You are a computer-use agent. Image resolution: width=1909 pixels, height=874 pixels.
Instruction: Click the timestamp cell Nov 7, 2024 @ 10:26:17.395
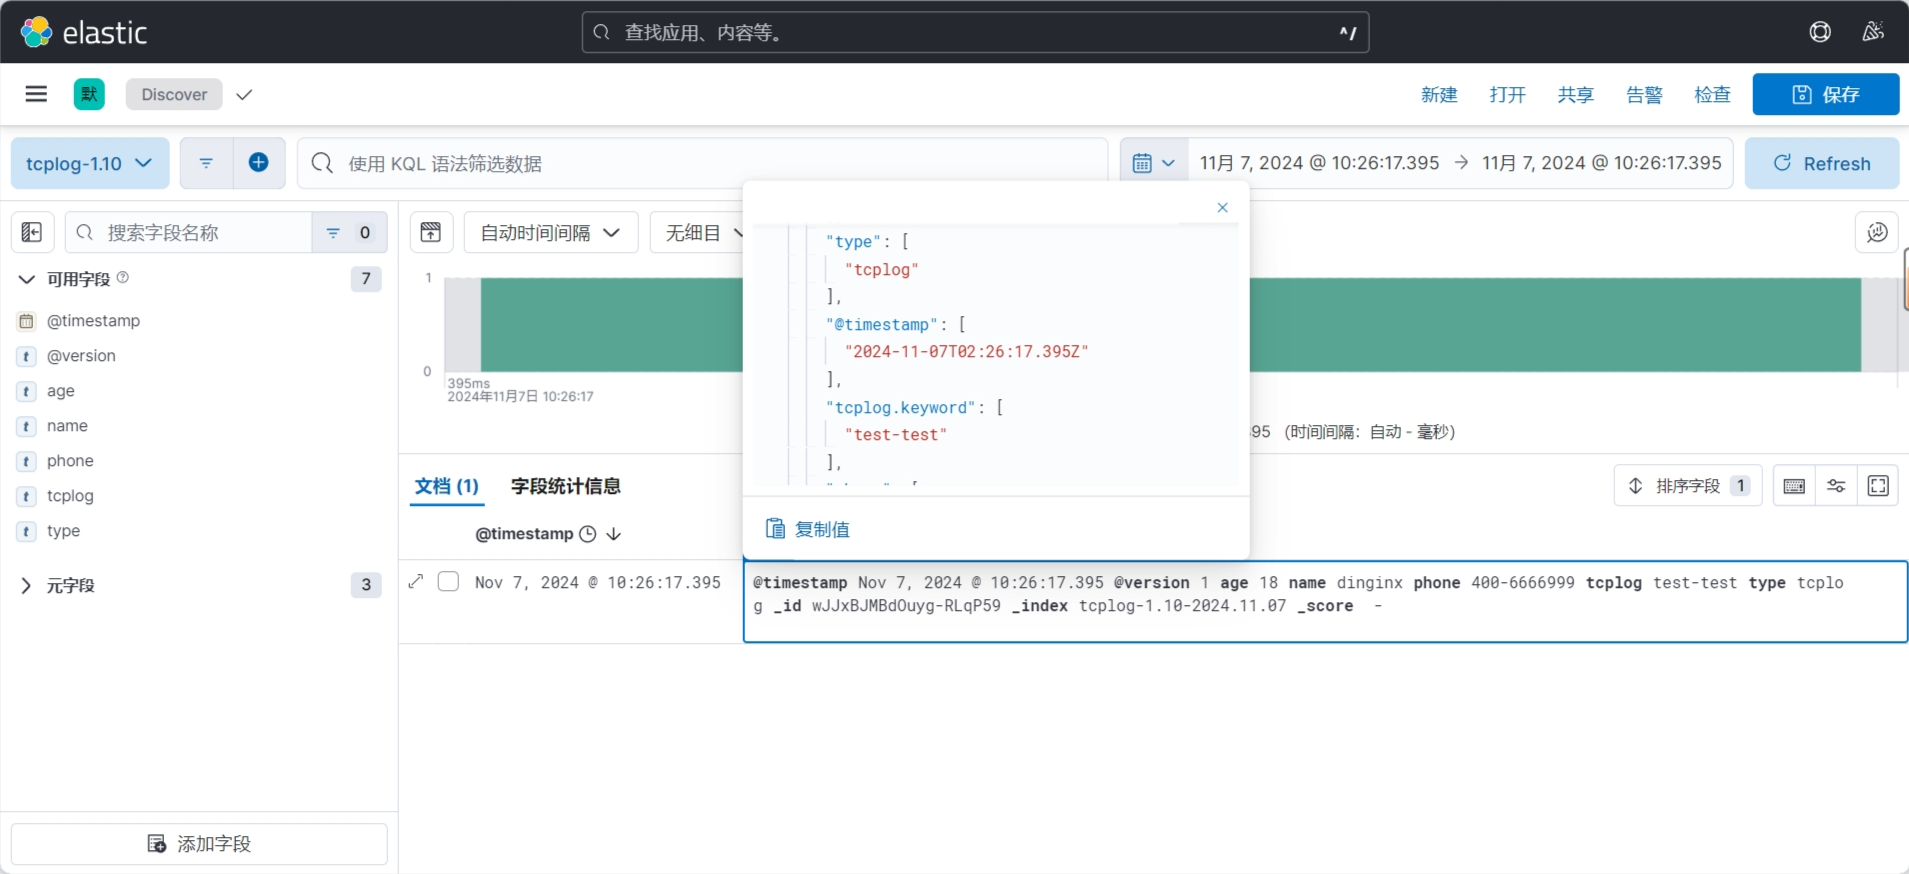point(598,583)
